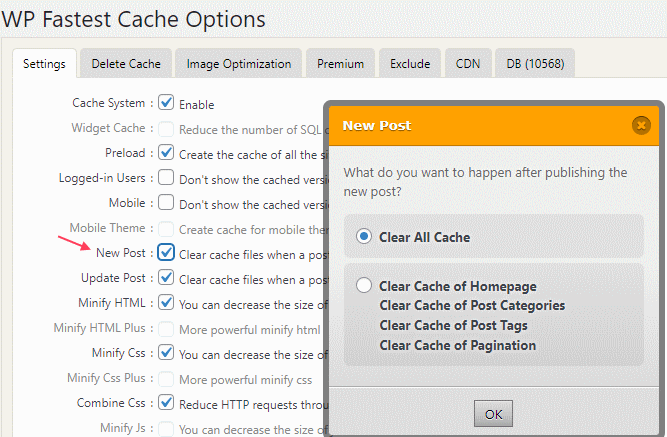
Task: Toggle the Minify Js checkbox
Action: [x=166, y=428]
